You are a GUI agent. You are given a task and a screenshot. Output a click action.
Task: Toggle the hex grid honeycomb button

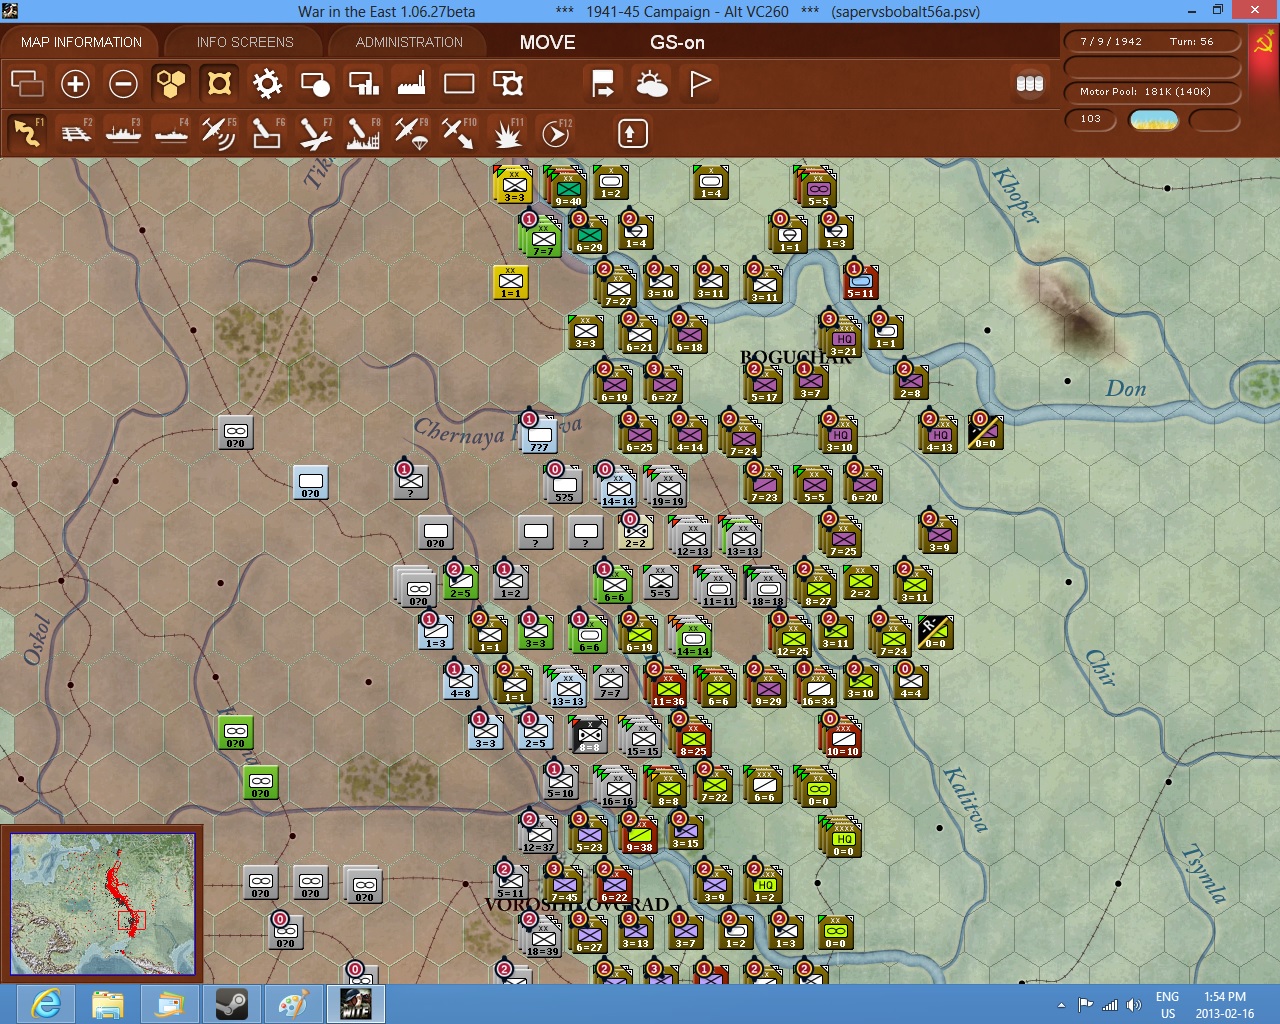171,83
